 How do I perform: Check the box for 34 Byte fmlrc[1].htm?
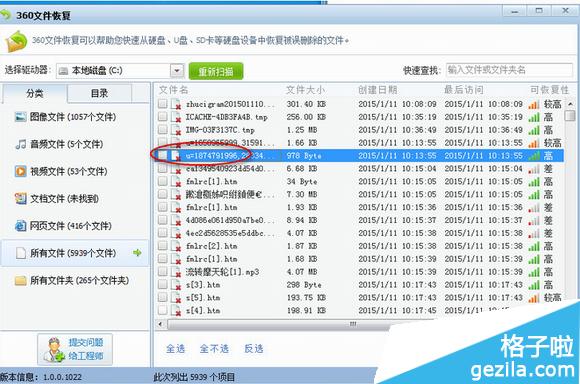(162, 181)
